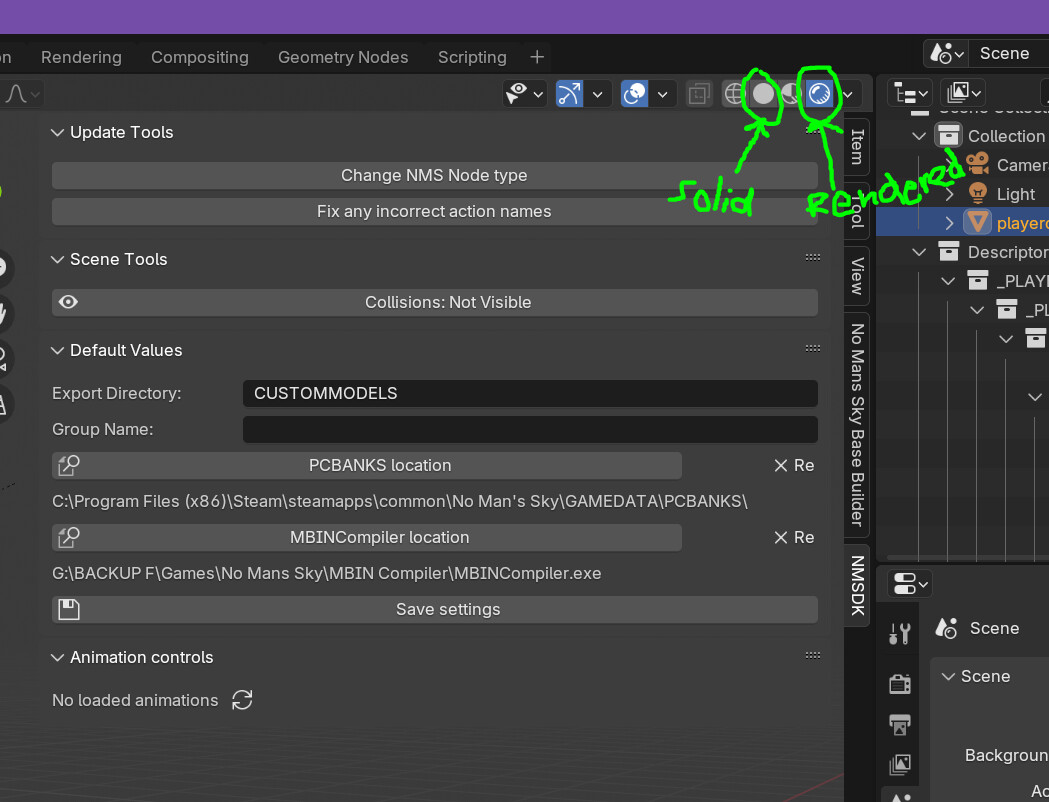Enable snapping magnet toggle in header
The height and width of the screenshot is (802, 1049).
pos(568,93)
